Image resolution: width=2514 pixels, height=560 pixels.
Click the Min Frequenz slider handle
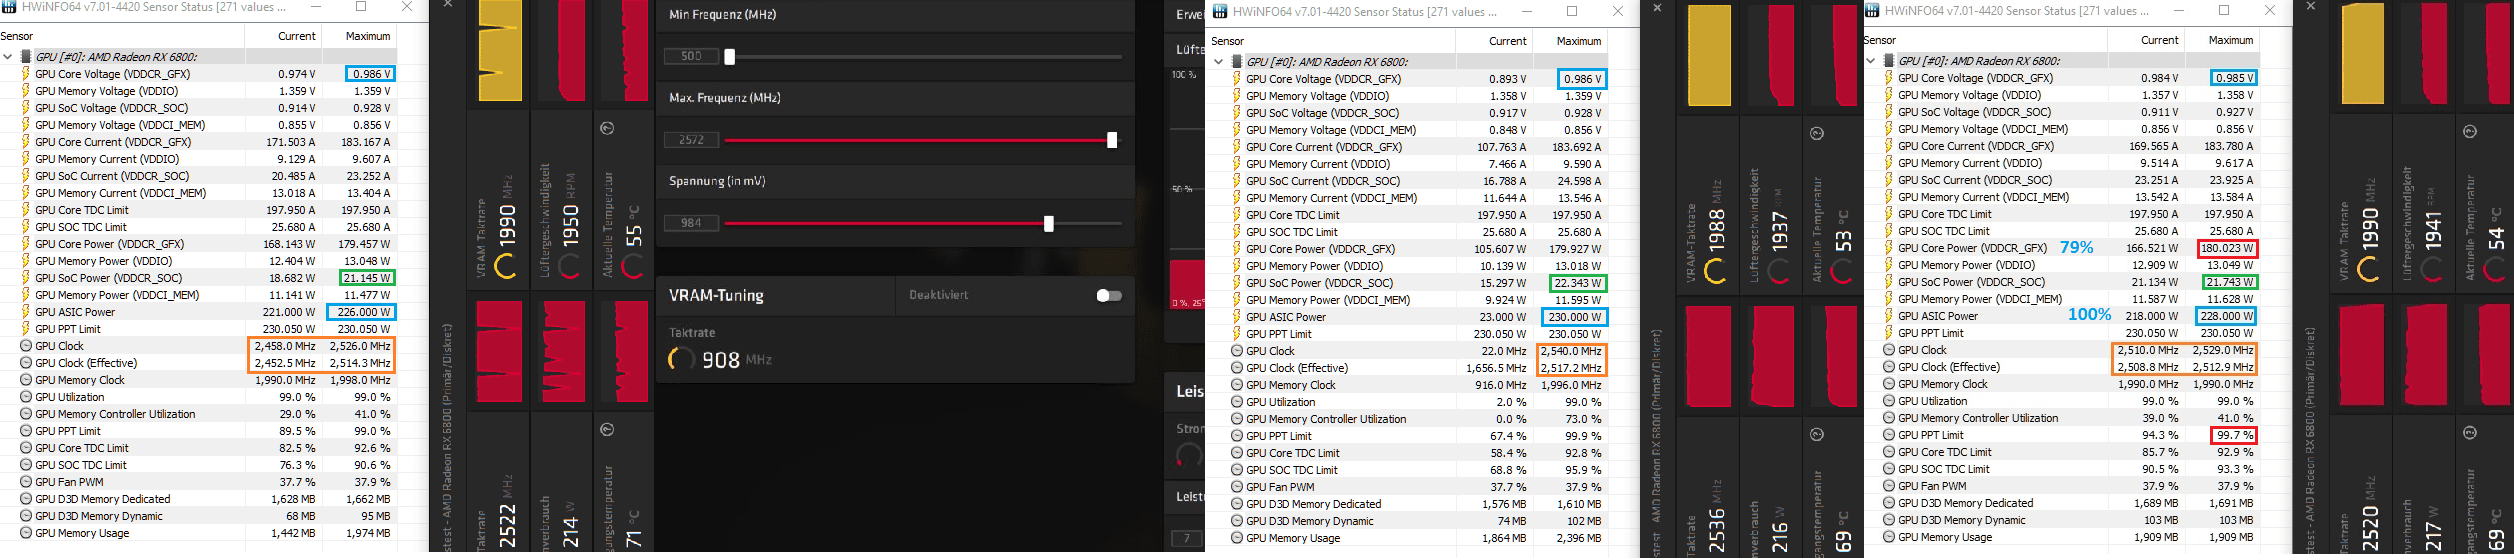[x=730, y=57]
